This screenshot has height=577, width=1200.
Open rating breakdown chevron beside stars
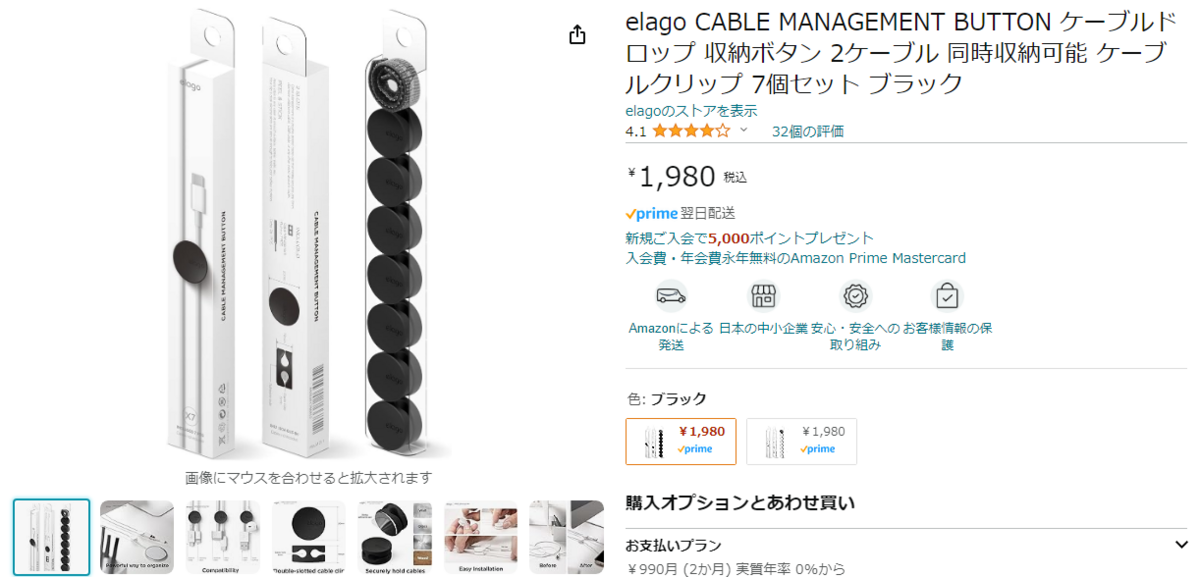(x=743, y=131)
